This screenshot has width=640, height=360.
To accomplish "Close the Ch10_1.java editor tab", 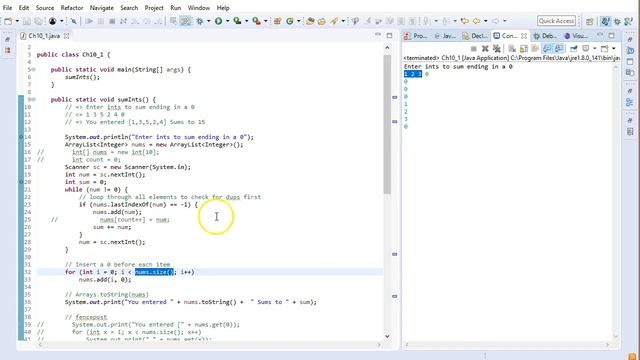I will pos(67,36).
